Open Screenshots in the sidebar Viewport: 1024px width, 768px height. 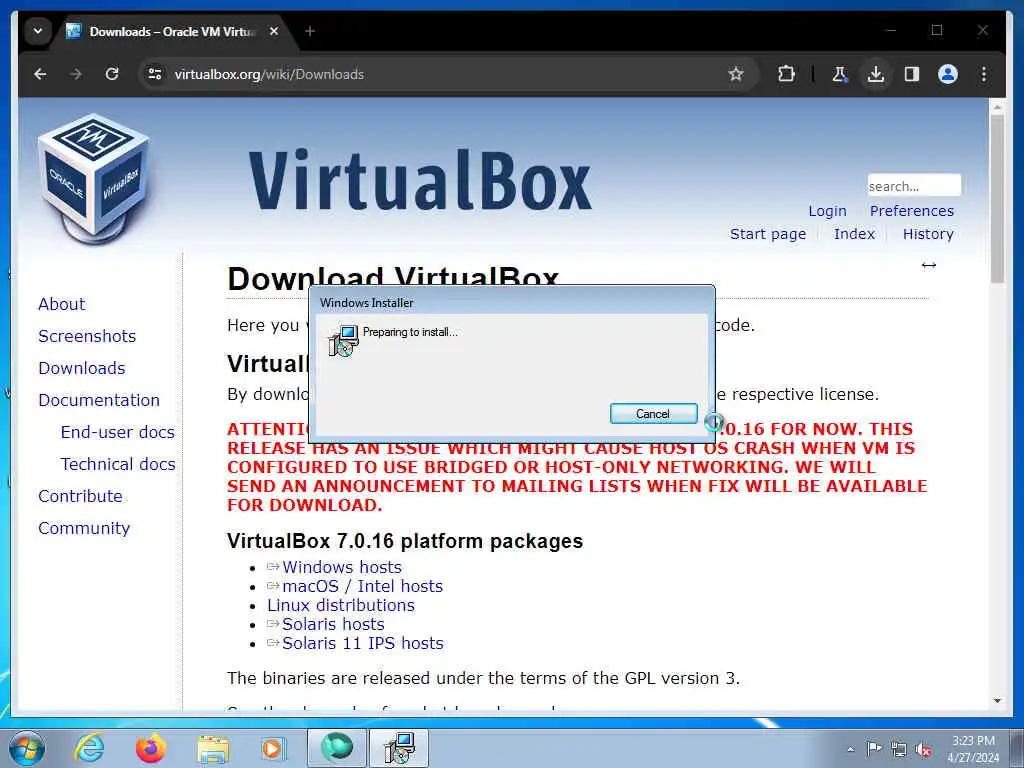tap(87, 336)
